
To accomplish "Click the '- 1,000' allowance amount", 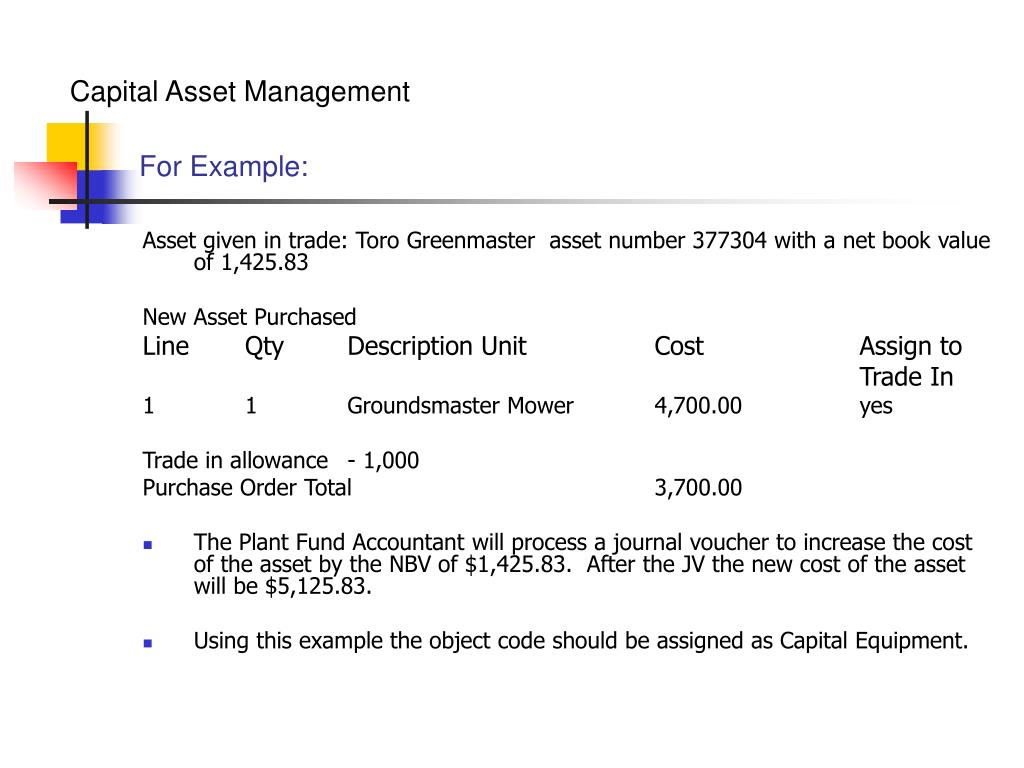I will point(383,461).
